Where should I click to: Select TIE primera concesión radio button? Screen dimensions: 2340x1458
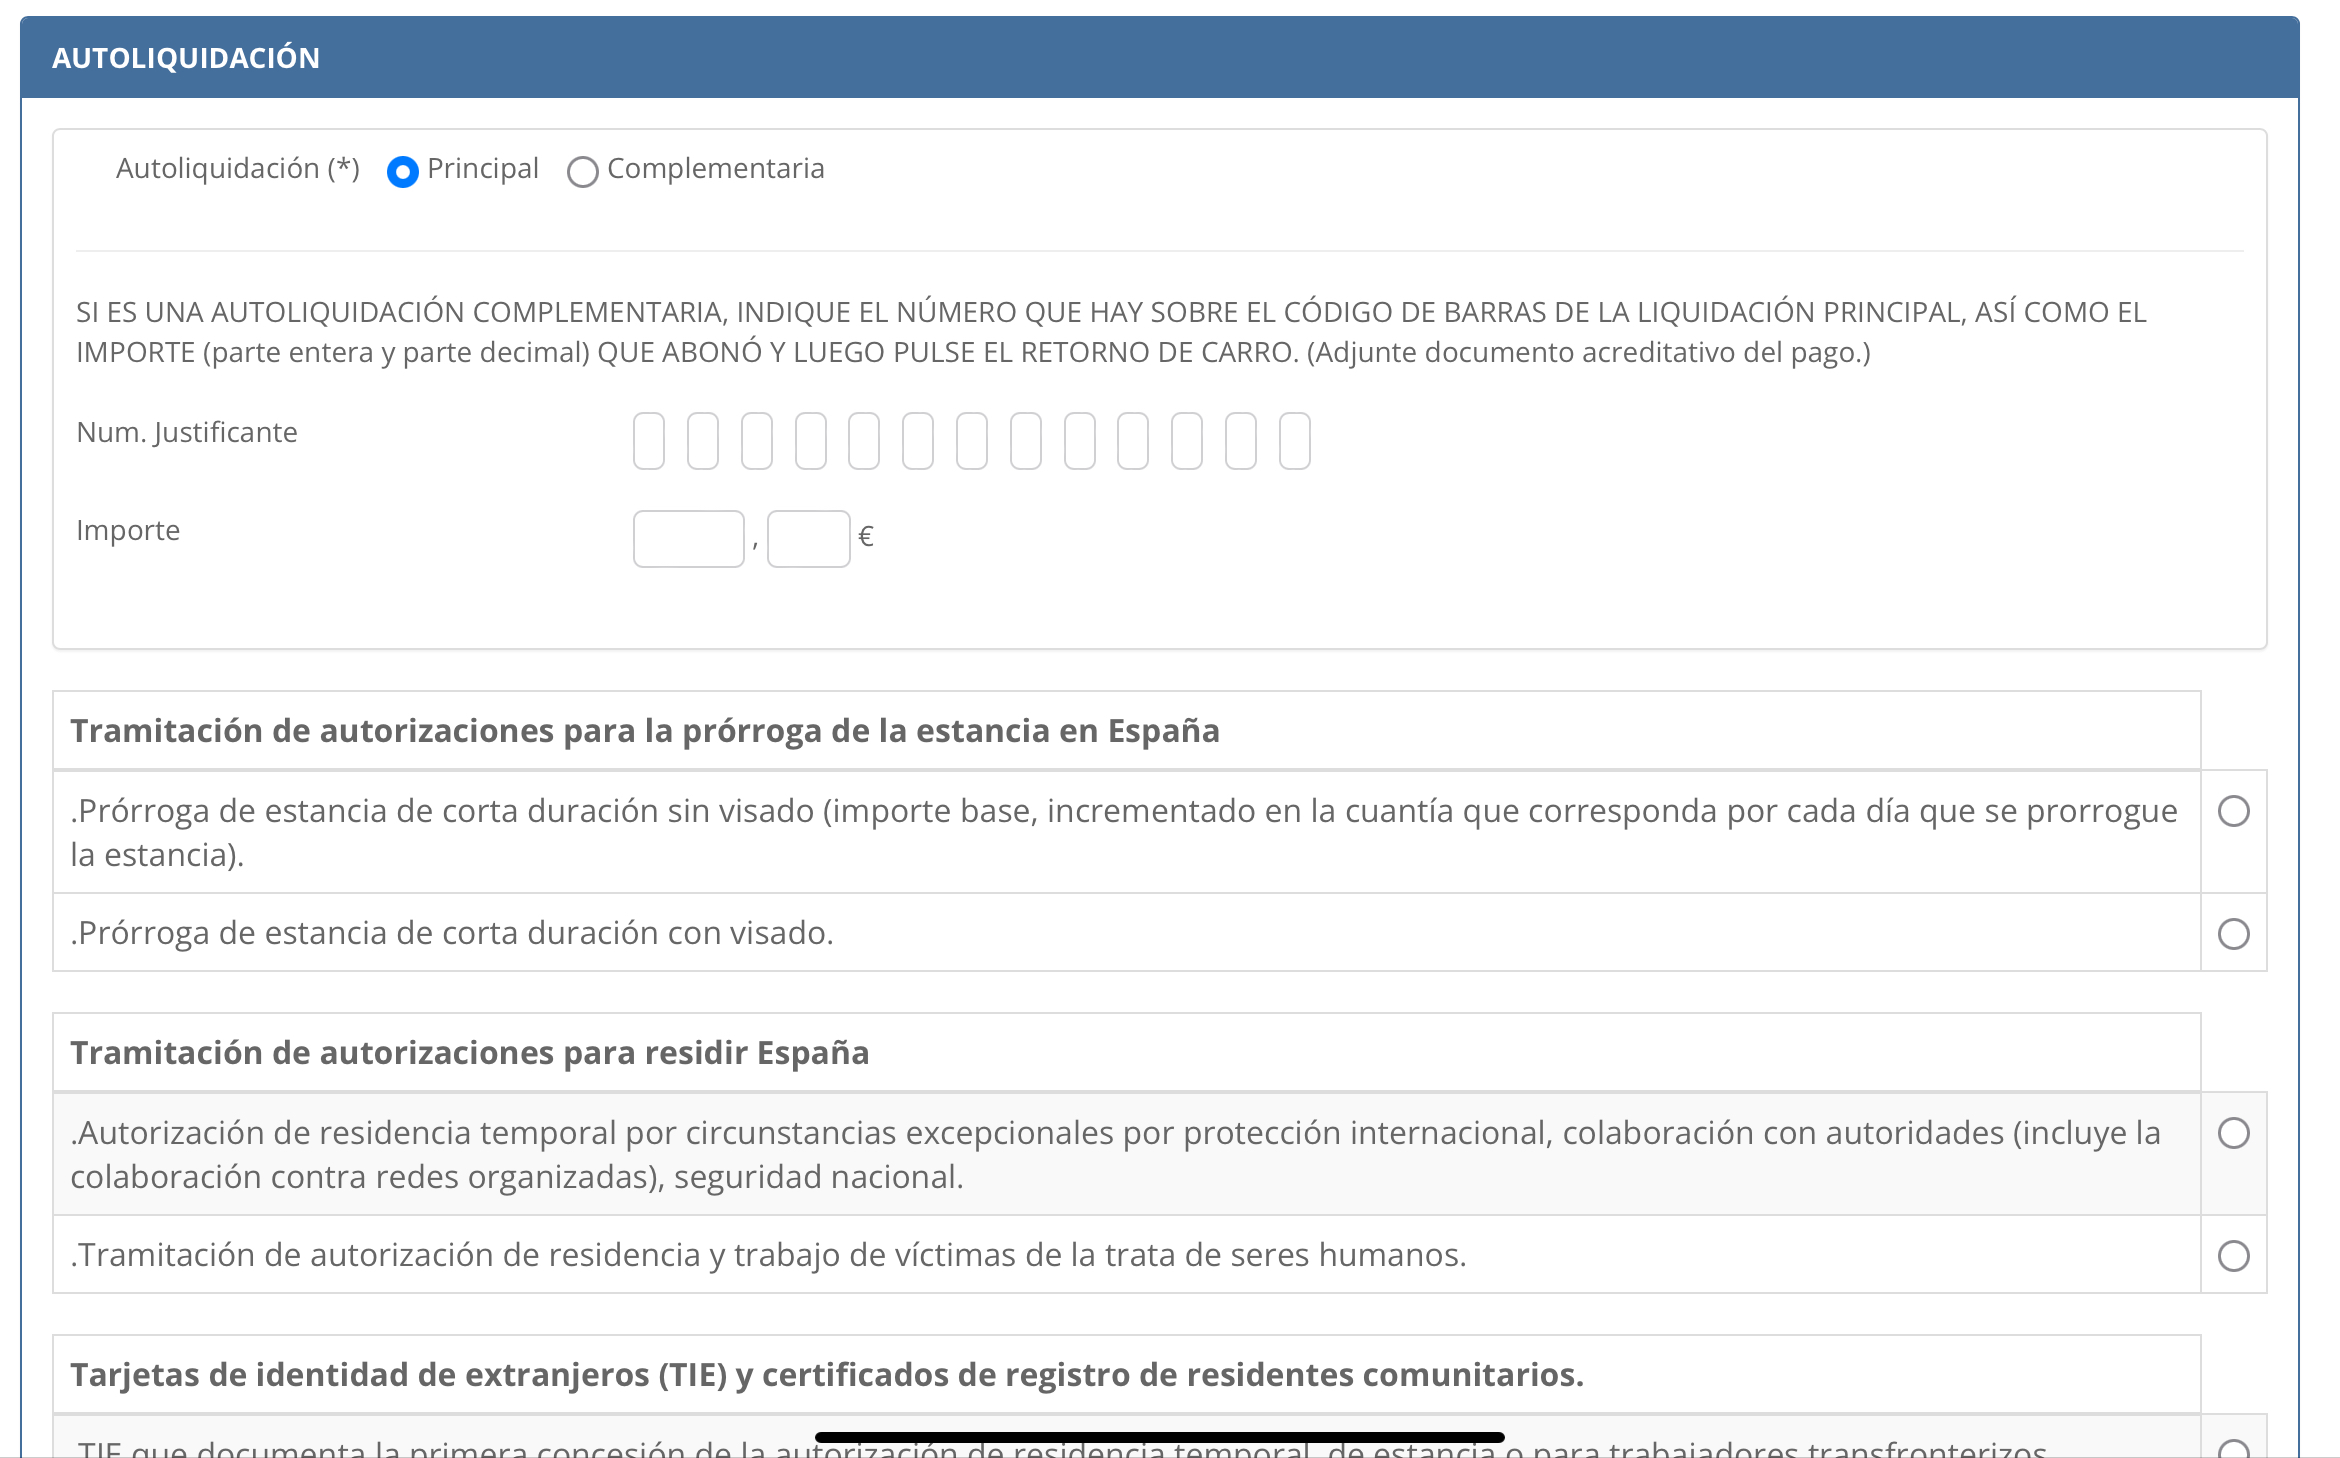pyautogui.click(x=2233, y=1448)
